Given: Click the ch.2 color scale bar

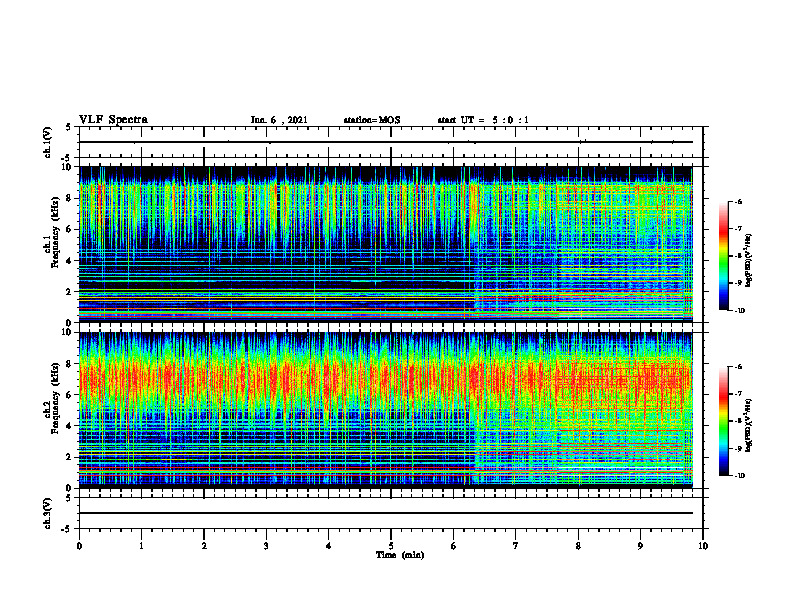Looking at the screenshot, I should click(x=723, y=421).
